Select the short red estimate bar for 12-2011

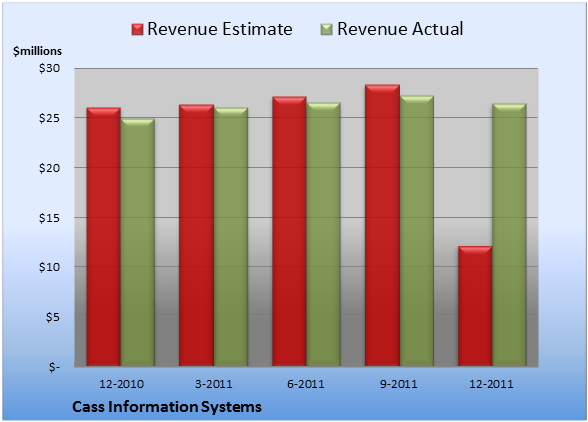click(x=475, y=306)
